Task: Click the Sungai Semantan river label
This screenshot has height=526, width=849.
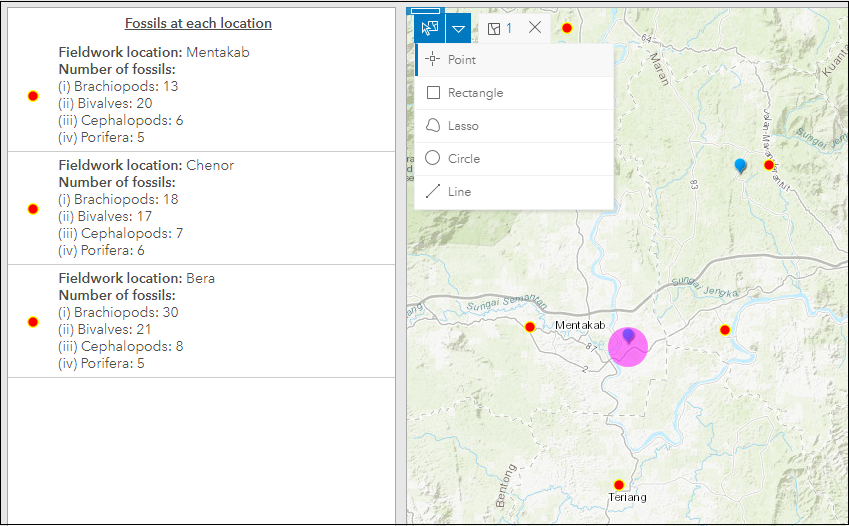Action: (506, 303)
